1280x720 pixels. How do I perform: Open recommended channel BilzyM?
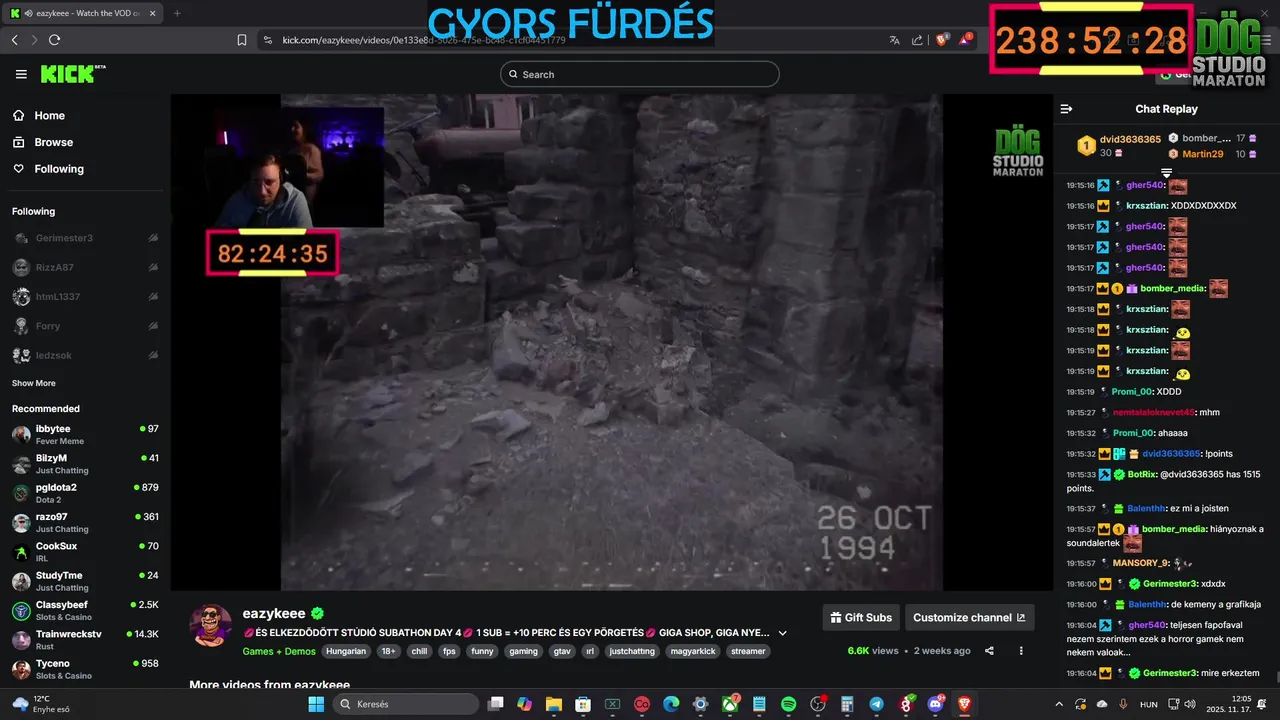click(x=85, y=463)
